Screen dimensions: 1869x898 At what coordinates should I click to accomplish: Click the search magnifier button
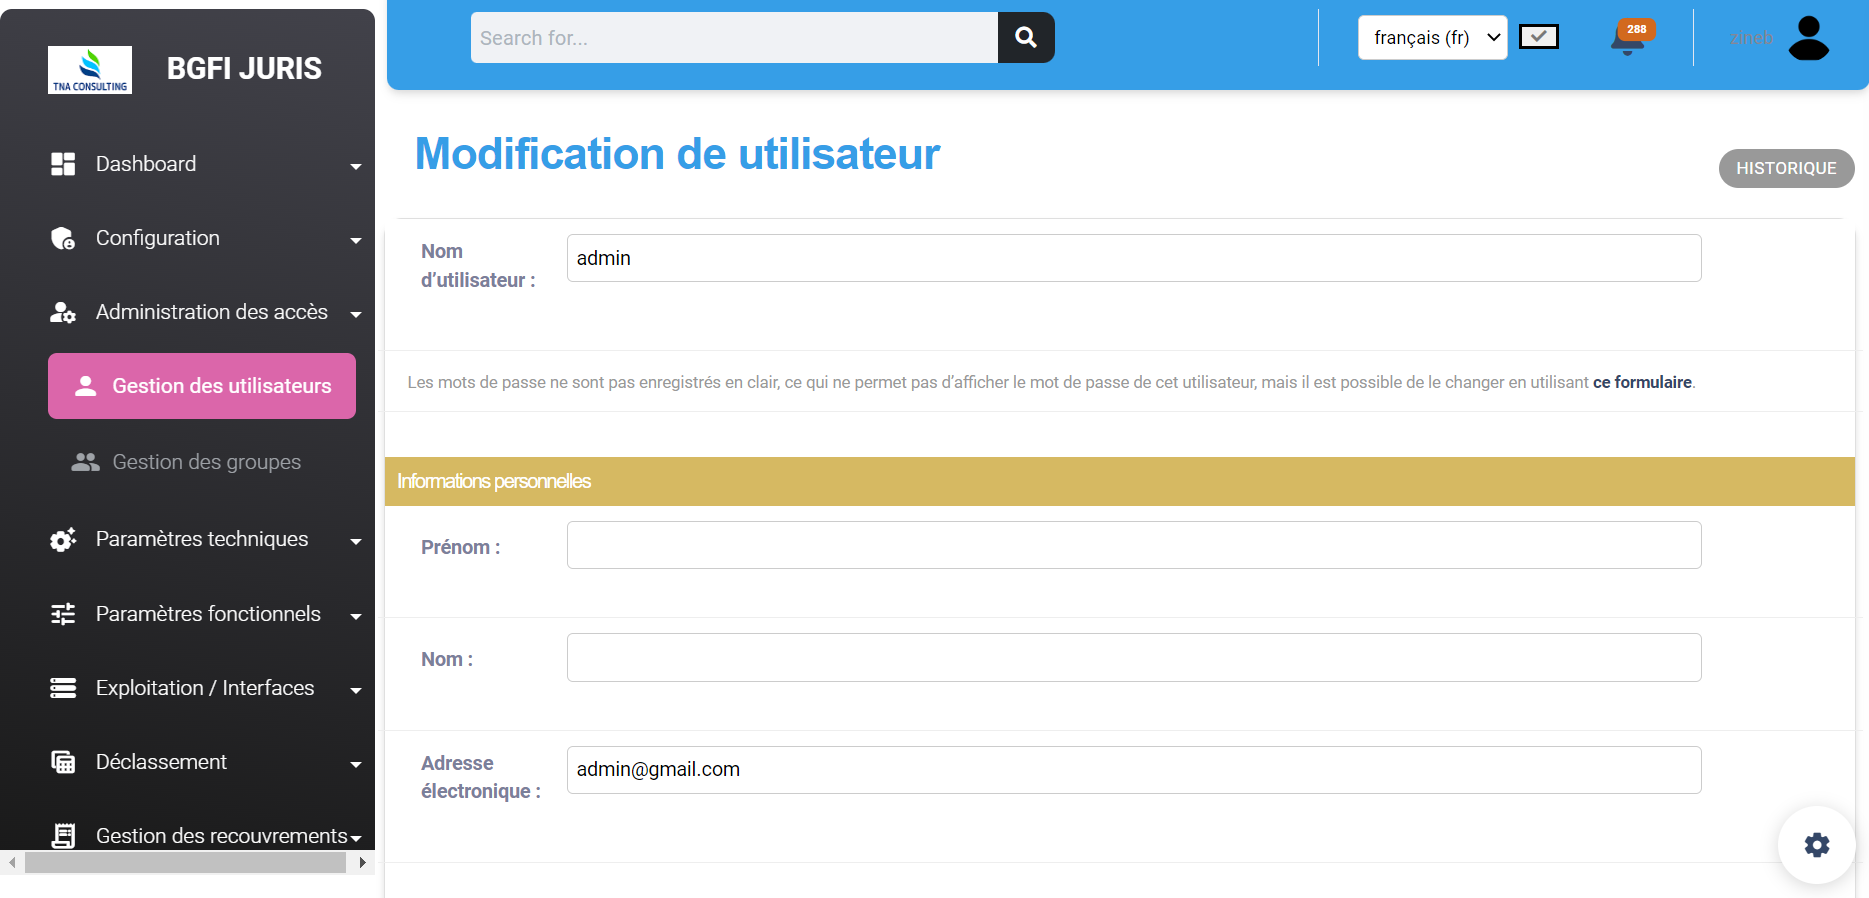click(1025, 38)
